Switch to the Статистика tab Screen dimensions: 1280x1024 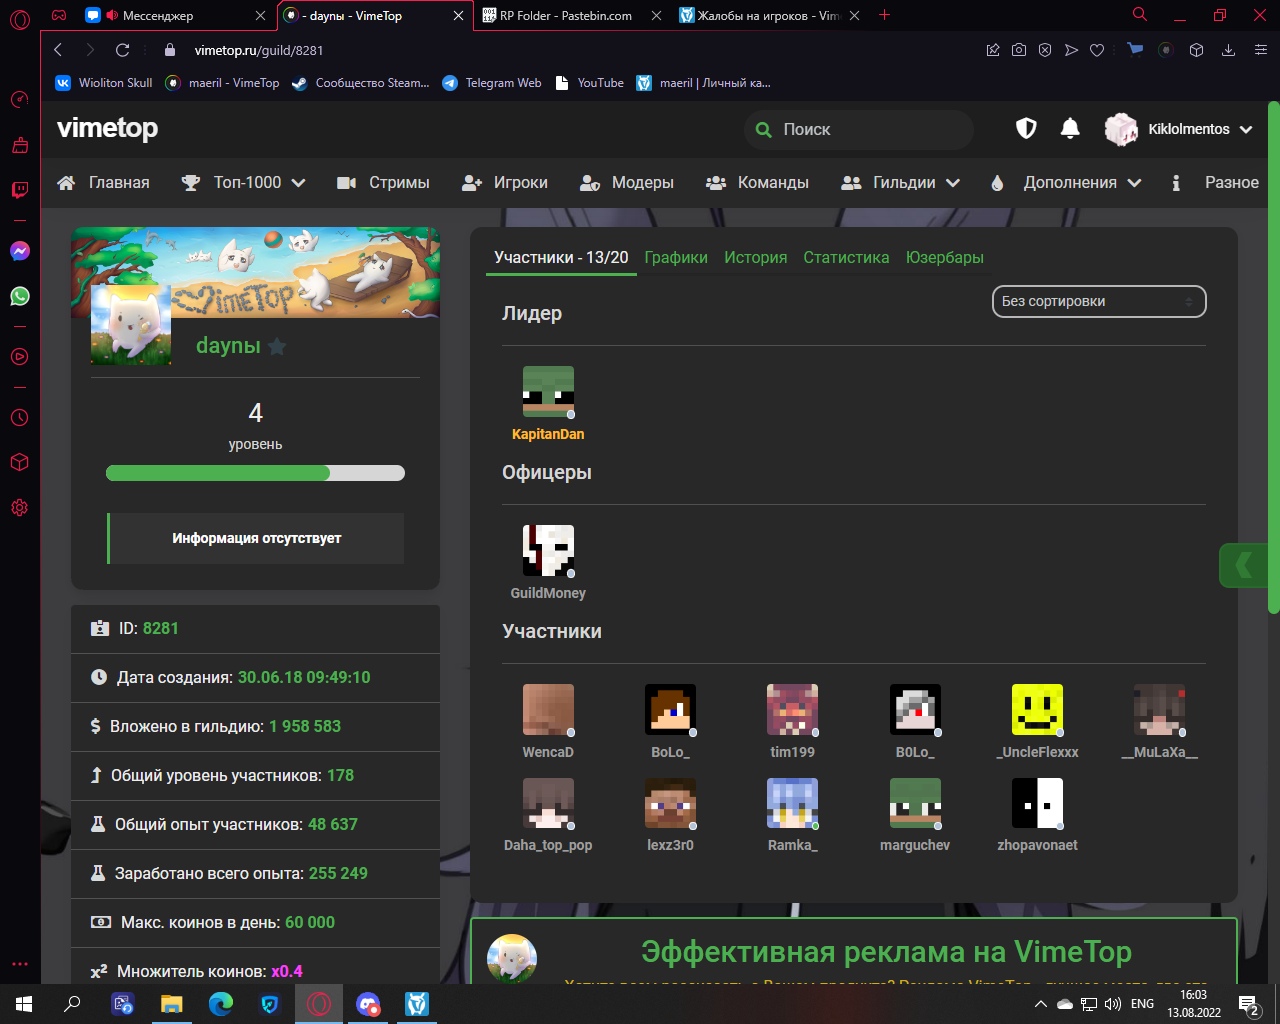coord(846,257)
